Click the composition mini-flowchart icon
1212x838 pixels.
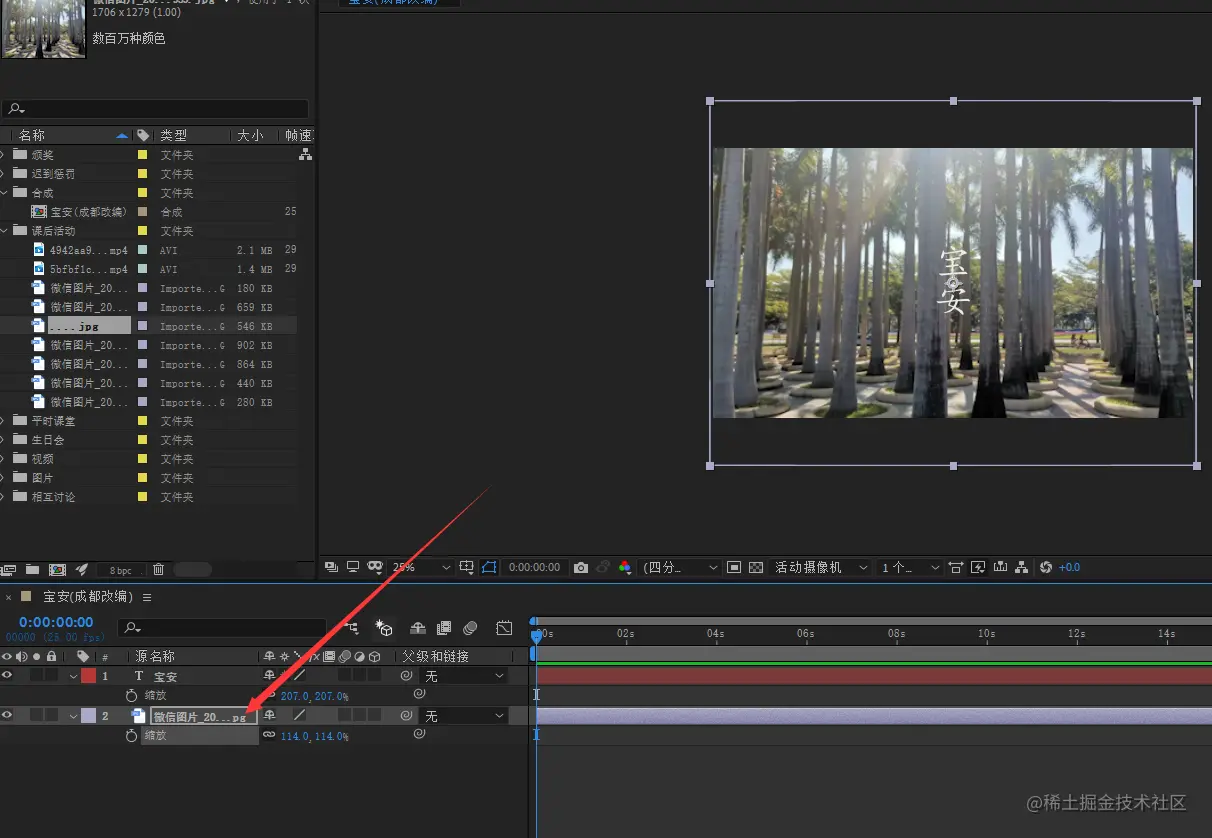click(351, 628)
